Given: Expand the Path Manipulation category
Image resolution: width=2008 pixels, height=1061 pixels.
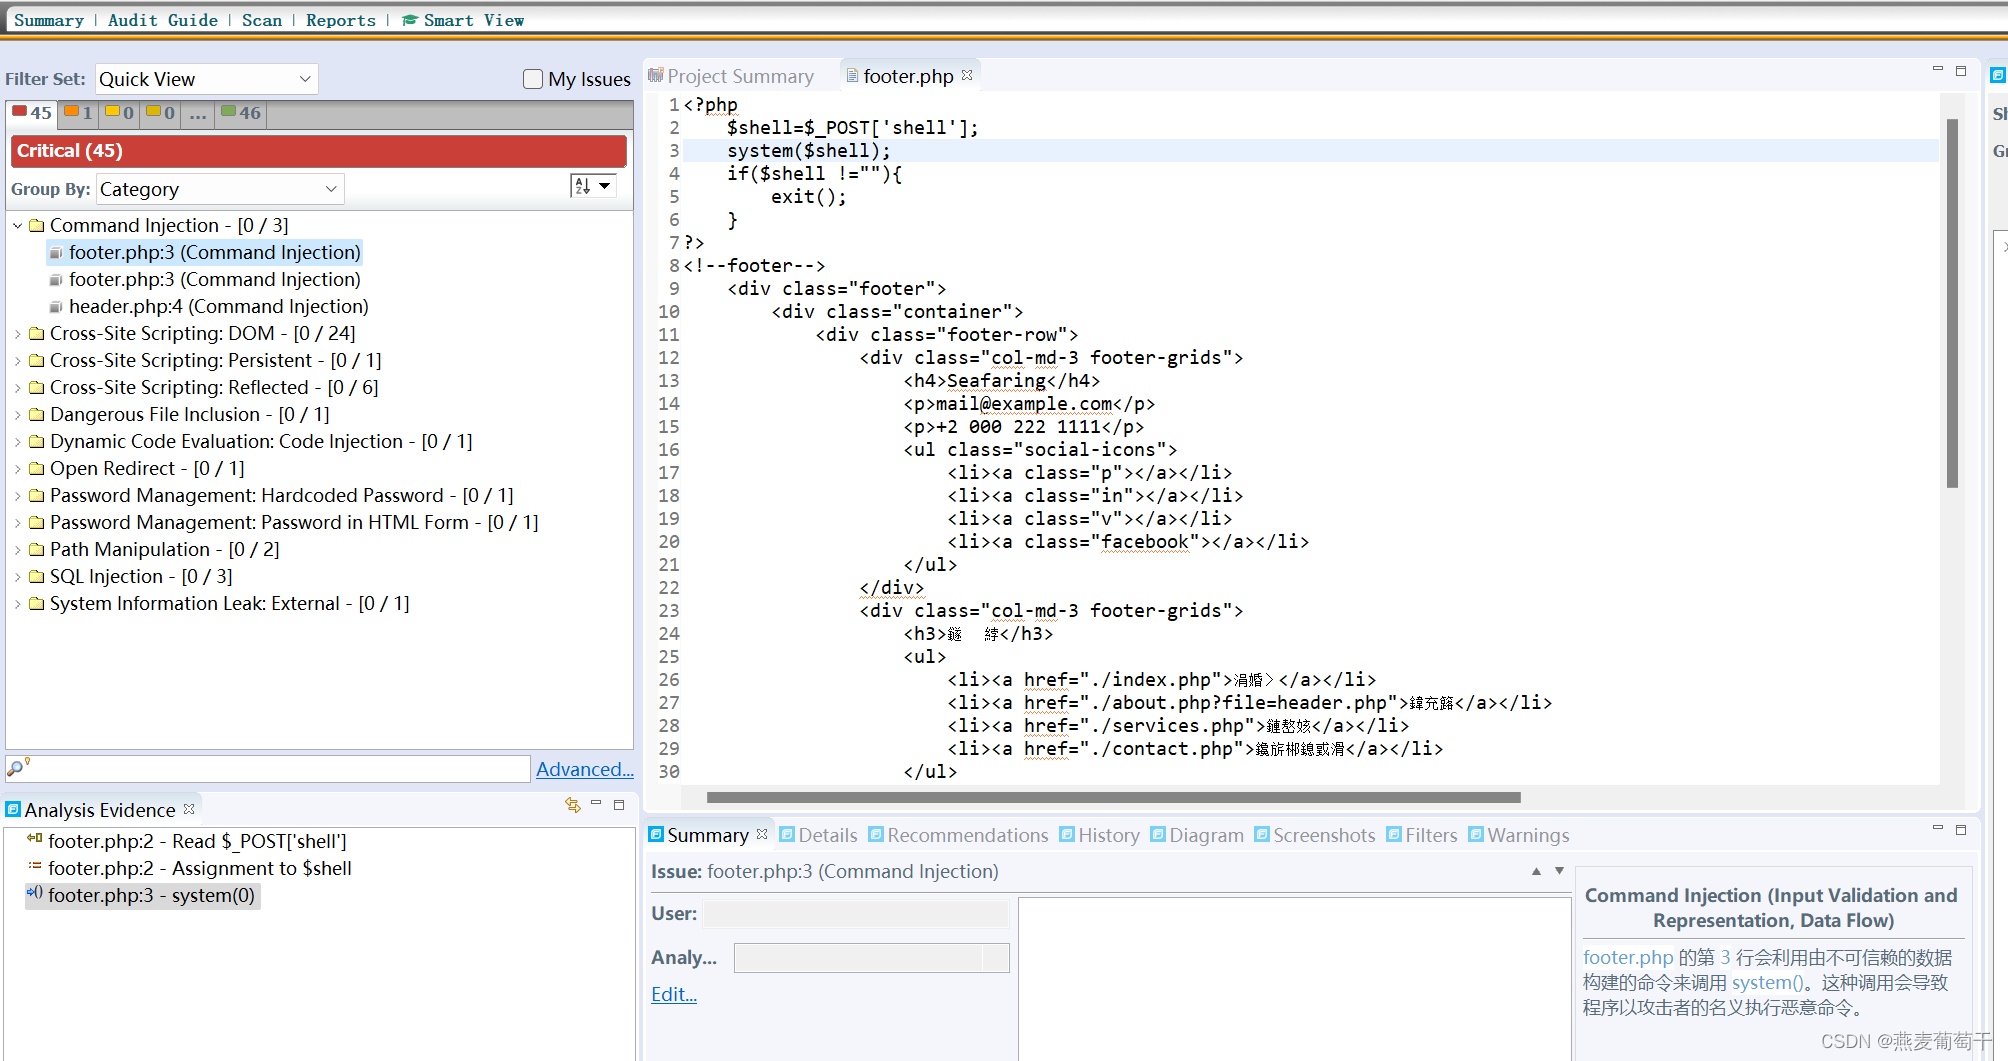Looking at the screenshot, I should [17, 550].
